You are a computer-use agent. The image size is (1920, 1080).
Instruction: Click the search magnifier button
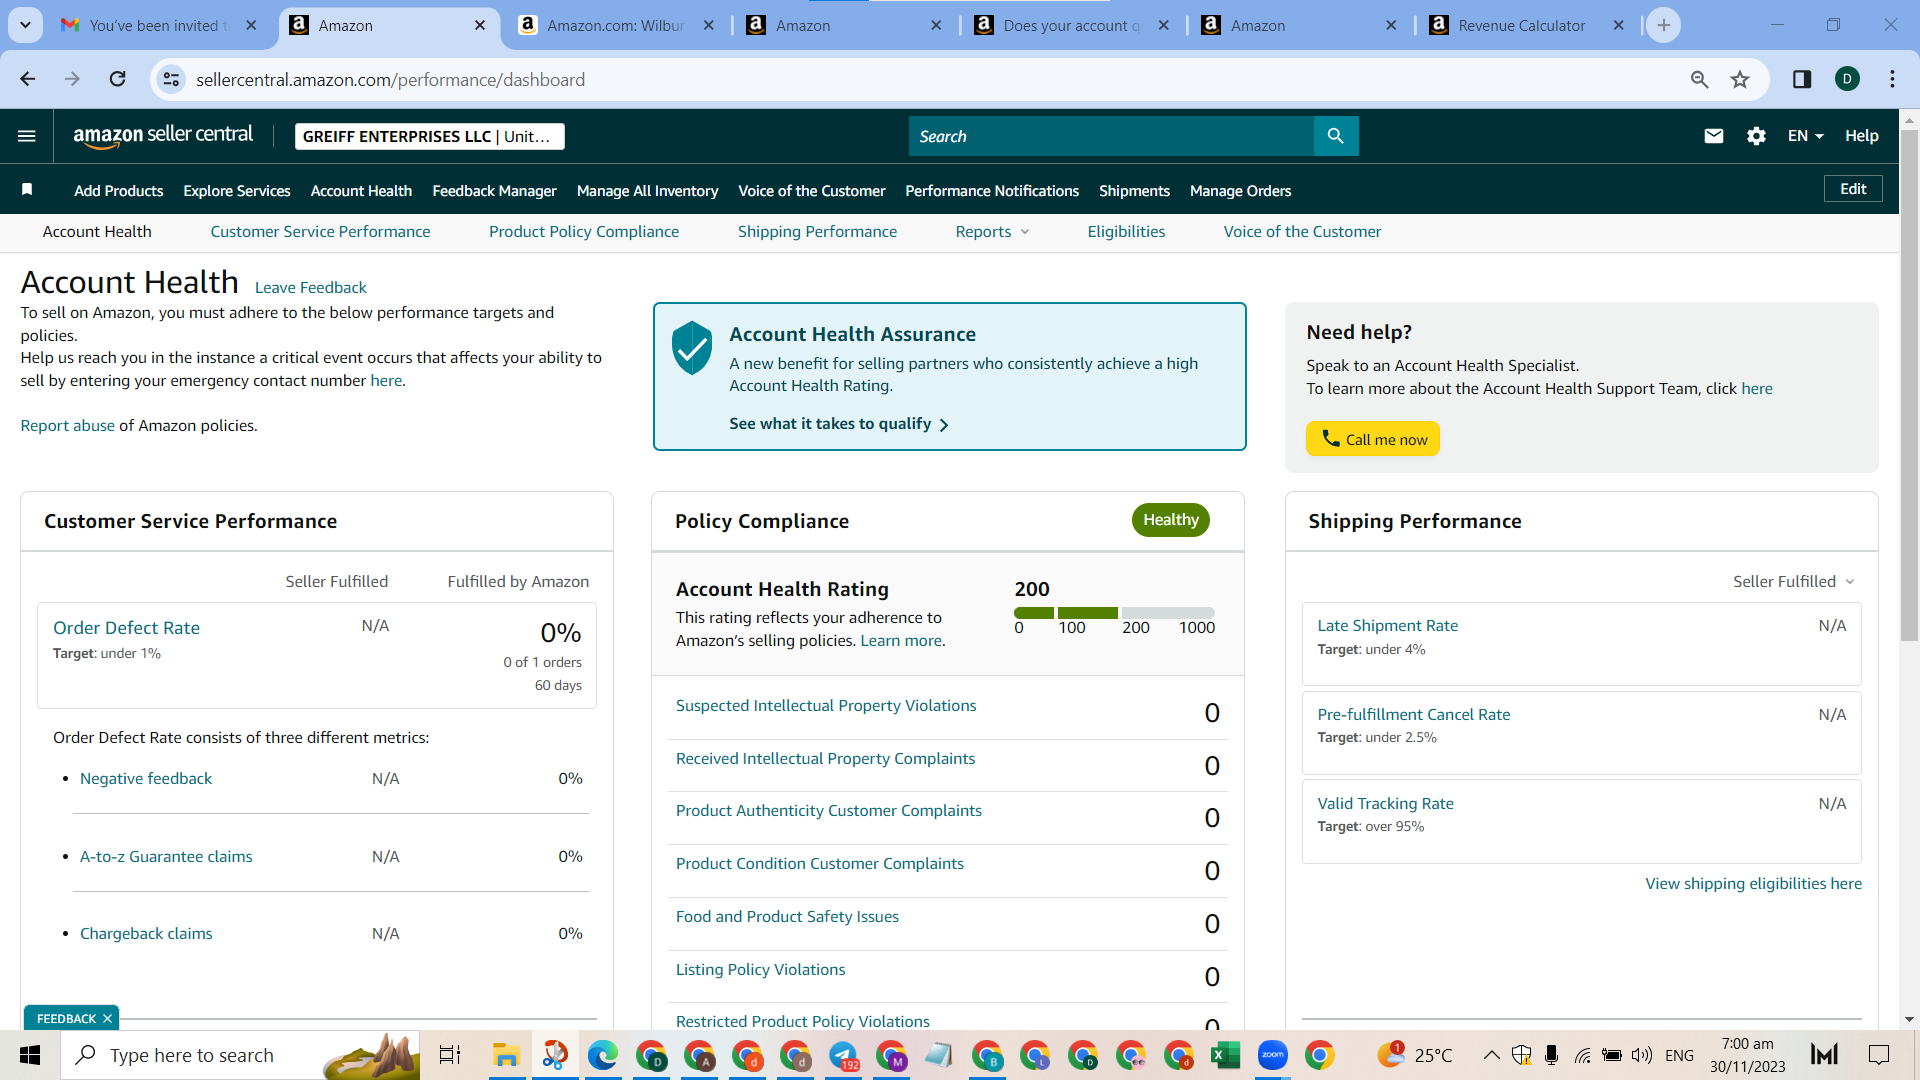[x=1336, y=136]
